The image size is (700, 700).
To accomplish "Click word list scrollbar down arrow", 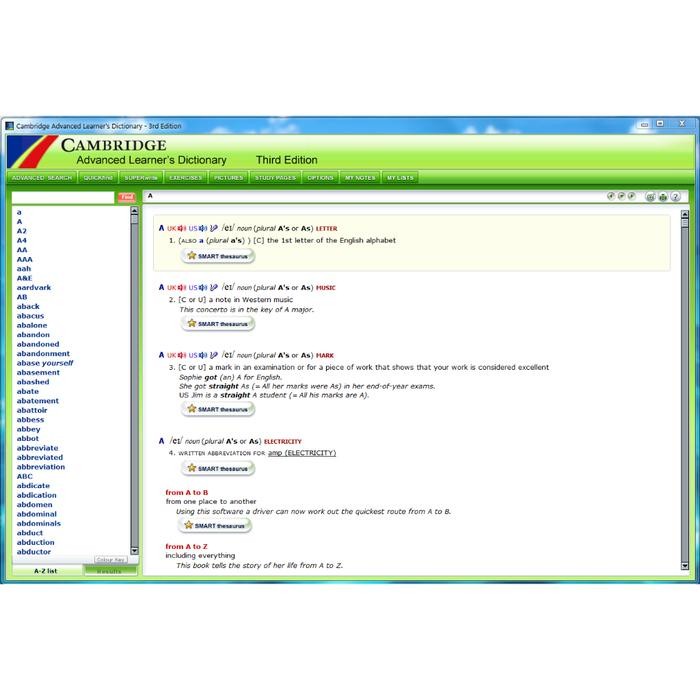I will (x=134, y=550).
